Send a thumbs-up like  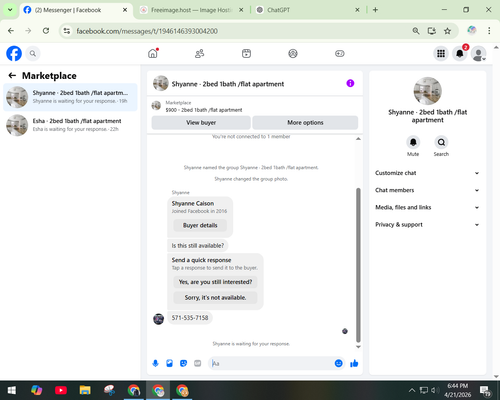pos(354,363)
